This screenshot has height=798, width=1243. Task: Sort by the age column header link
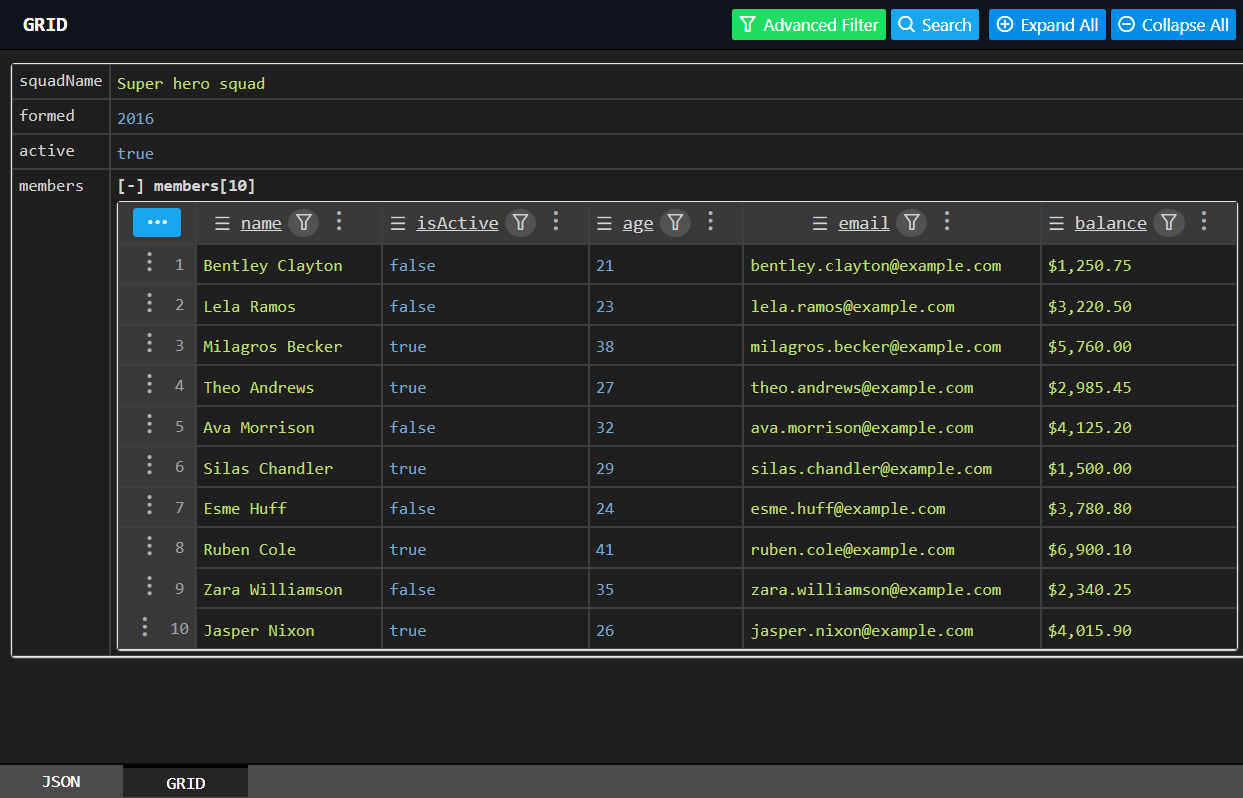(638, 223)
